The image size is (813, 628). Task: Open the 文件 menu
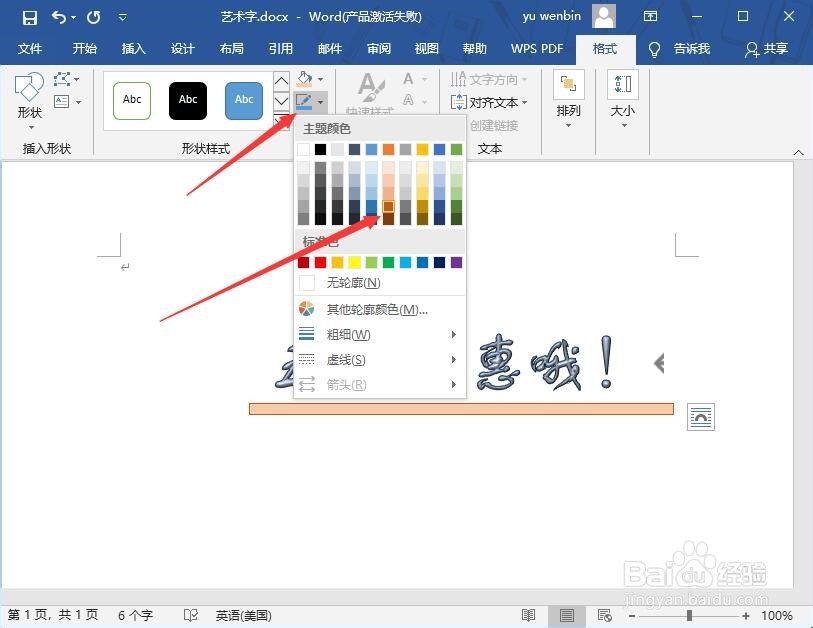coord(31,47)
